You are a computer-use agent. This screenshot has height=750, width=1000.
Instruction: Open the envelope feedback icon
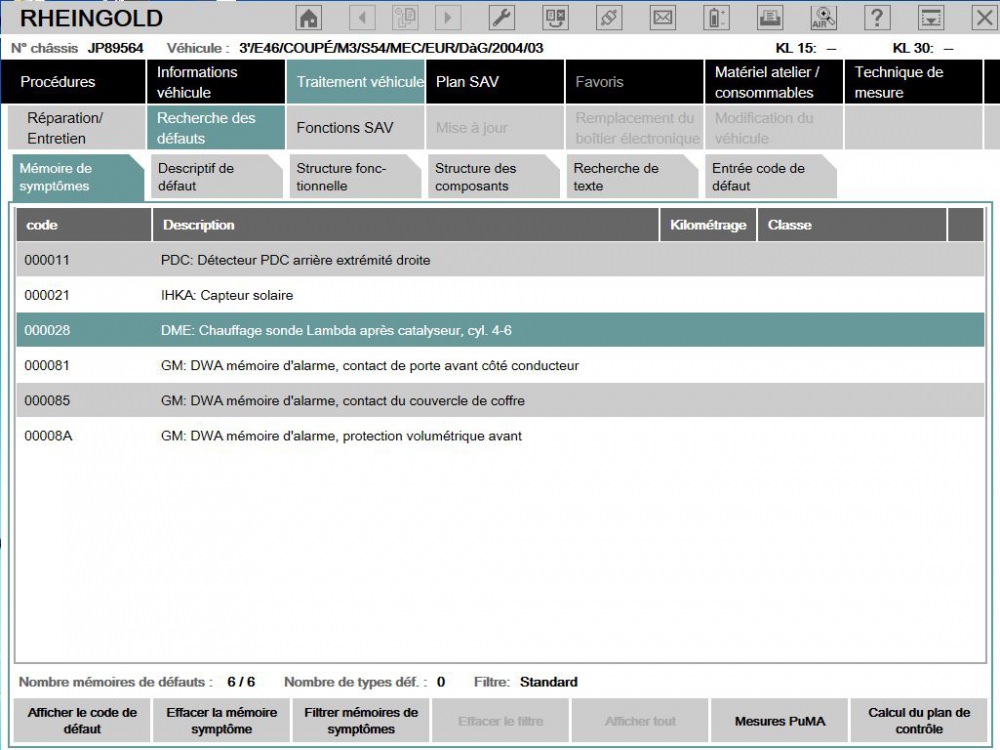point(663,18)
